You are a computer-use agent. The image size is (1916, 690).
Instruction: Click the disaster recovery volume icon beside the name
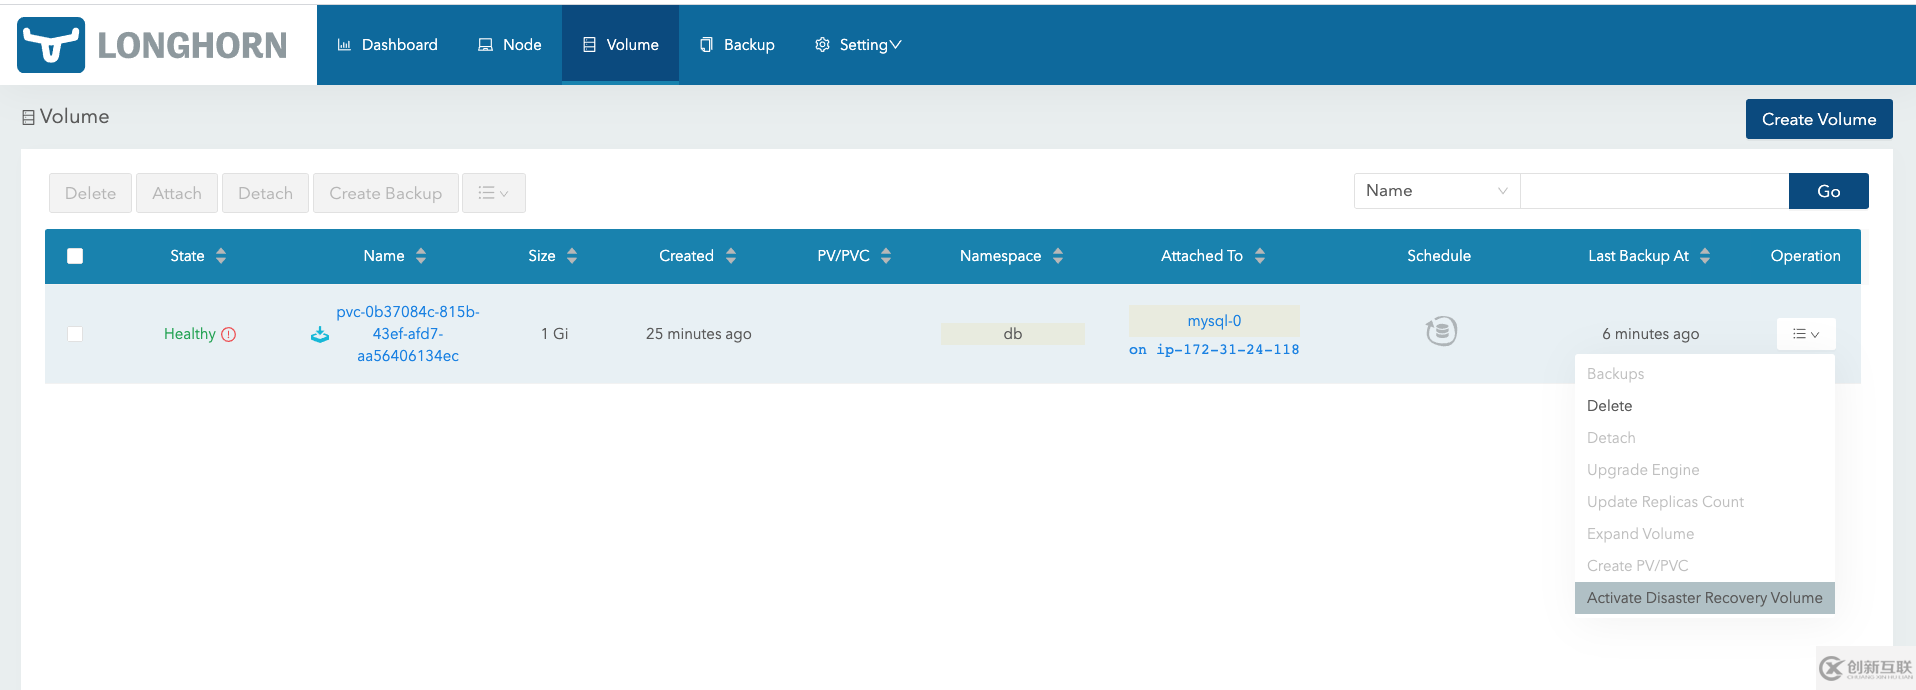320,335
